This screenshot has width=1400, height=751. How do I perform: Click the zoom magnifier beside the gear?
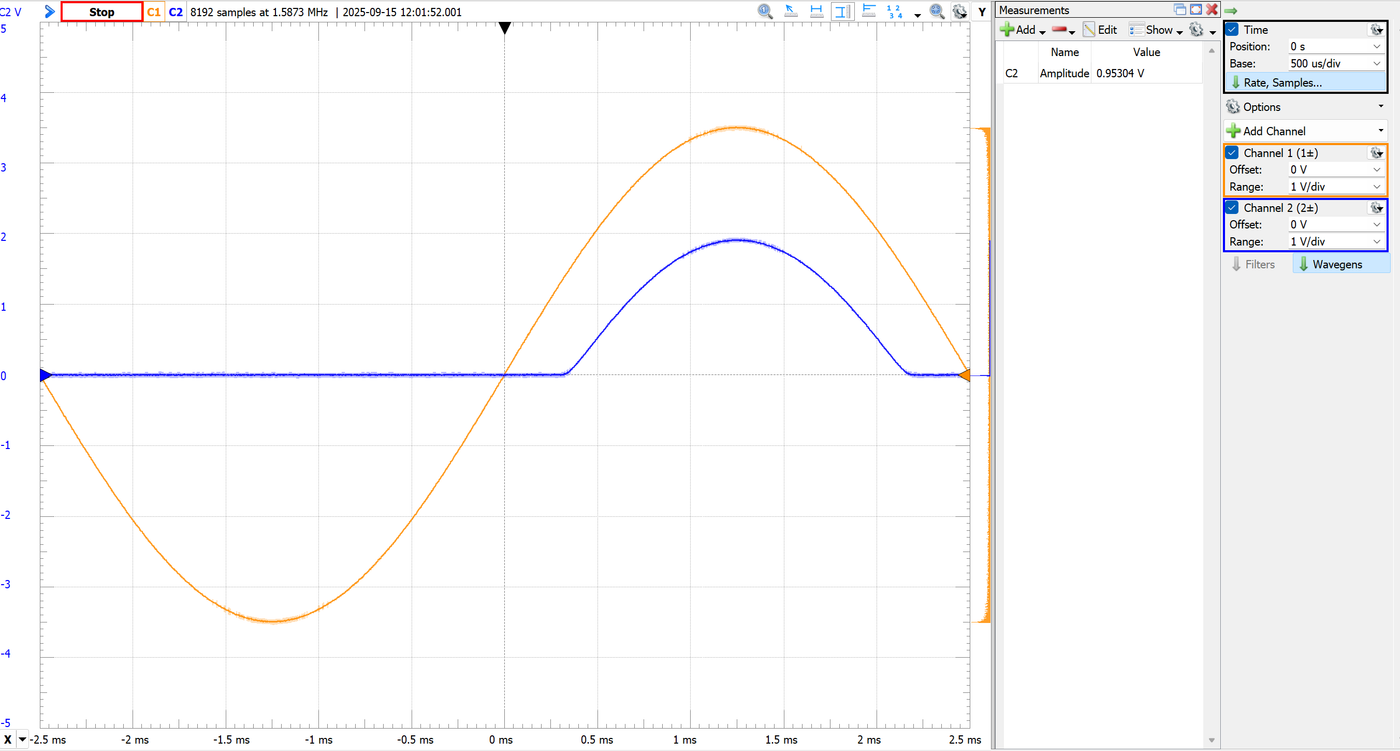(937, 11)
